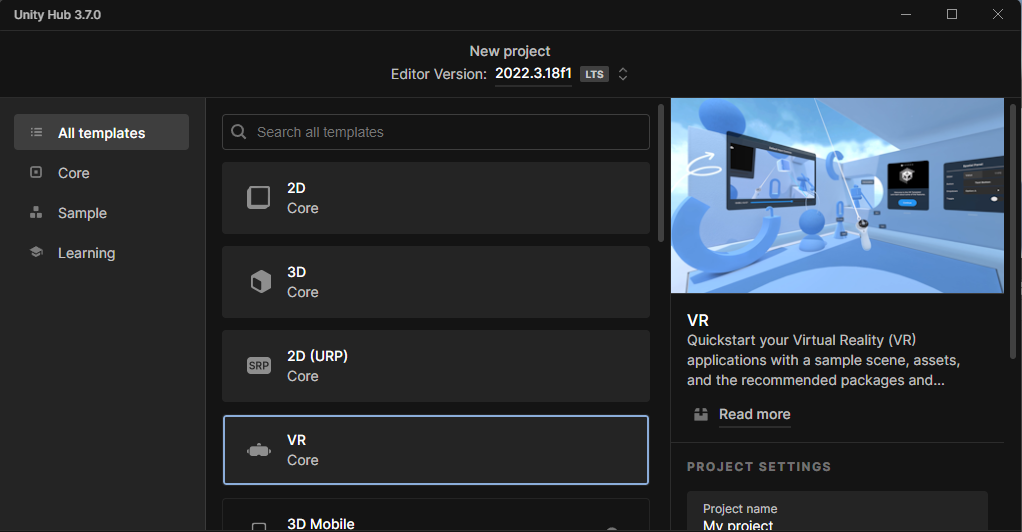The width and height of the screenshot is (1022, 532).
Task: Open the 2022.3.18f1 editor version dropdown
Action: [x=533, y=74]
